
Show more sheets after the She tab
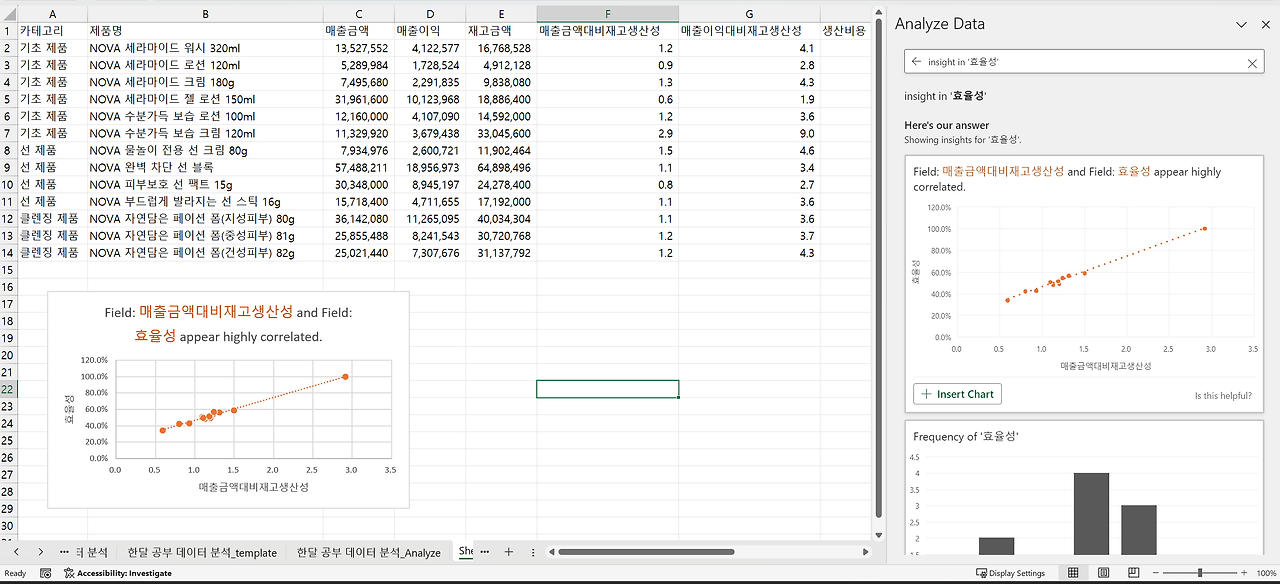tap(484, 551)
